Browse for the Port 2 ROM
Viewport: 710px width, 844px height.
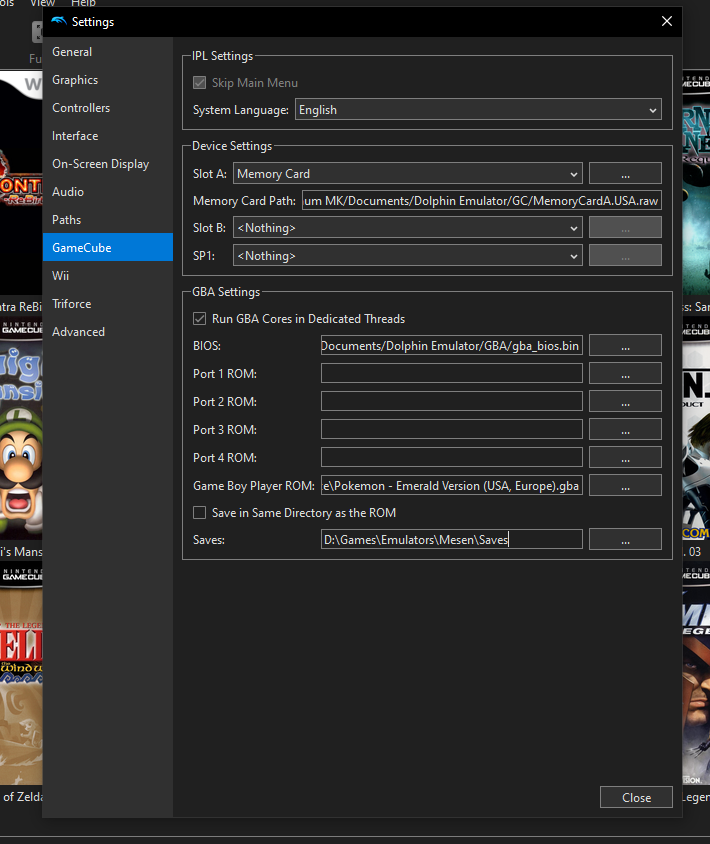tap(625, 402)
